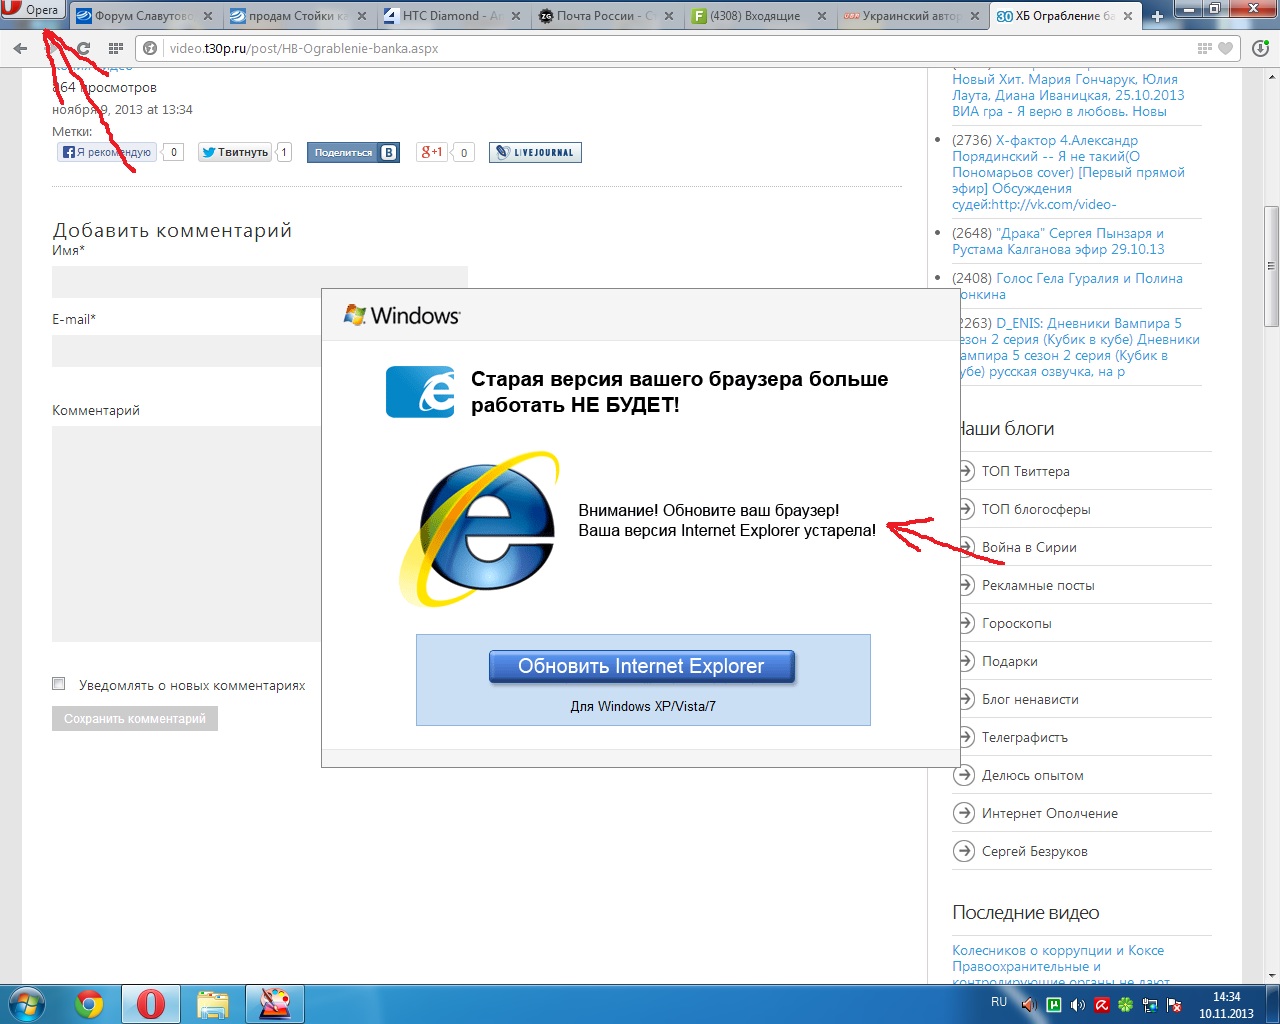Click arrow icon beside Интернет Ополчение
Image resolution: width=1280 pixels, height=1024 pixels.
pyautogui.click(x=964, y=813)
